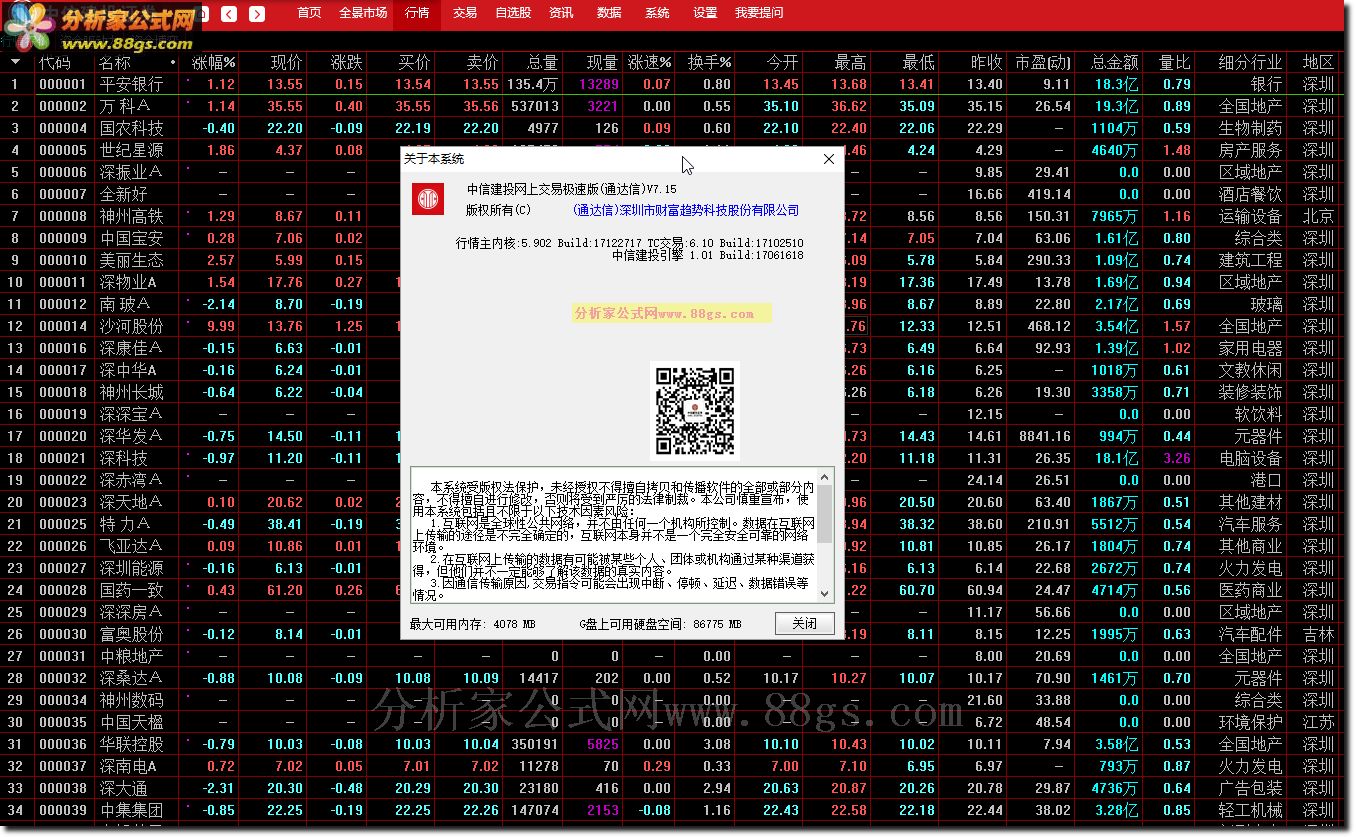Screen dimensions: 1356x837
Task: Open the 交易 tab
Action: [x=465, y=13]
